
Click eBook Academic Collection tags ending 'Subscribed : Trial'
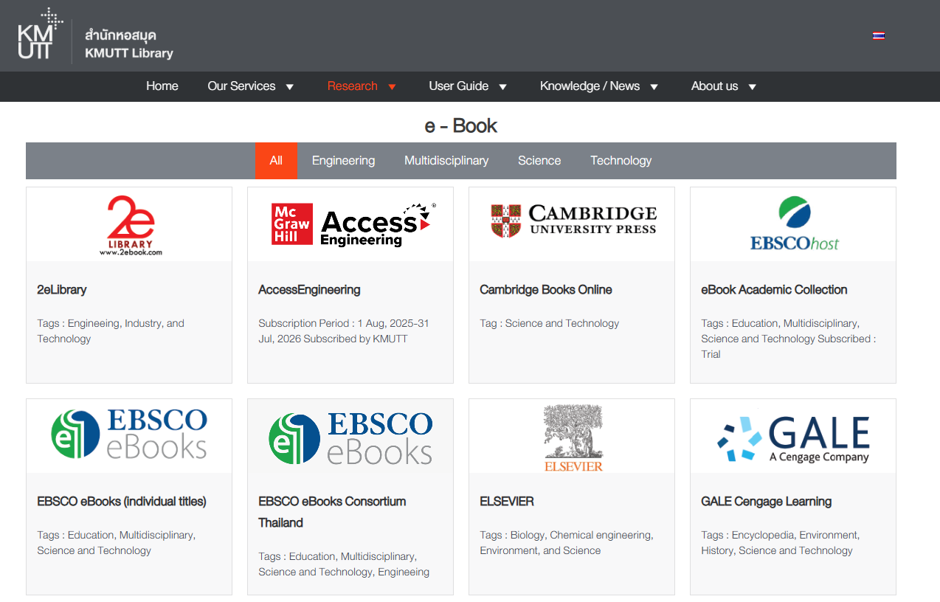point(788,339)
